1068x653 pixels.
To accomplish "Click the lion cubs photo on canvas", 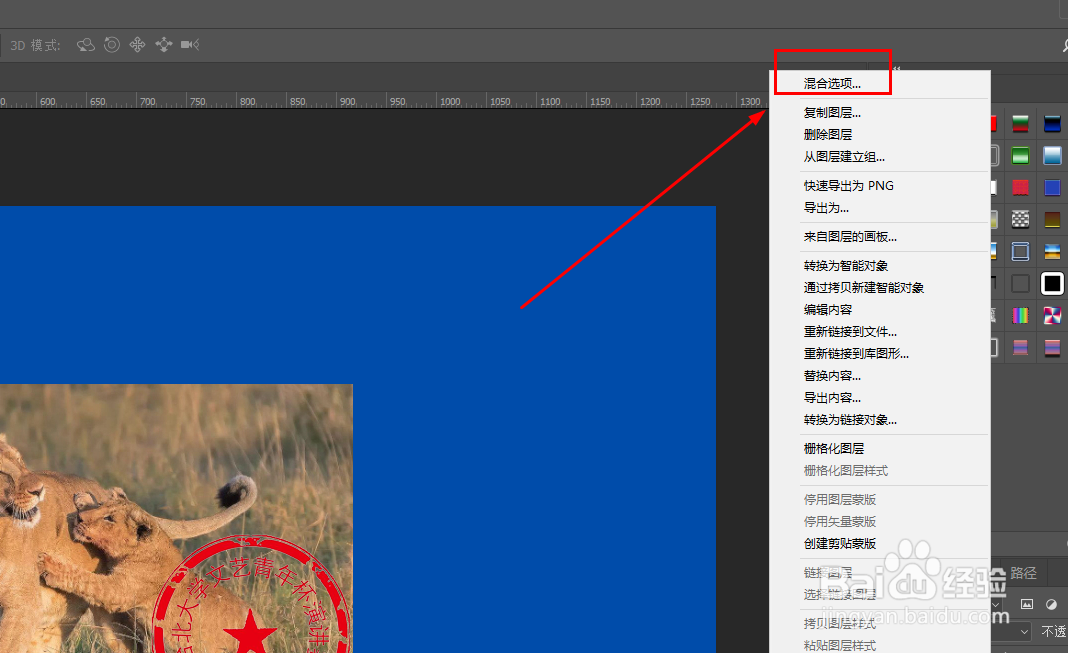I will tap(176, 518).
